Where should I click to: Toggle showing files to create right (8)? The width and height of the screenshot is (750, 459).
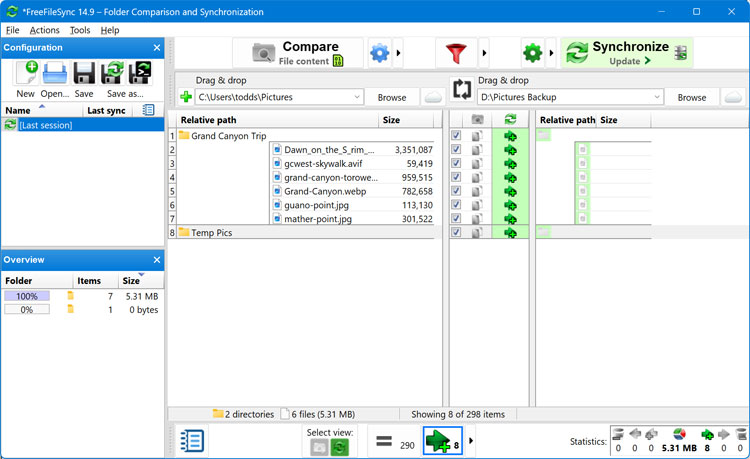click(x=443, y=441)
